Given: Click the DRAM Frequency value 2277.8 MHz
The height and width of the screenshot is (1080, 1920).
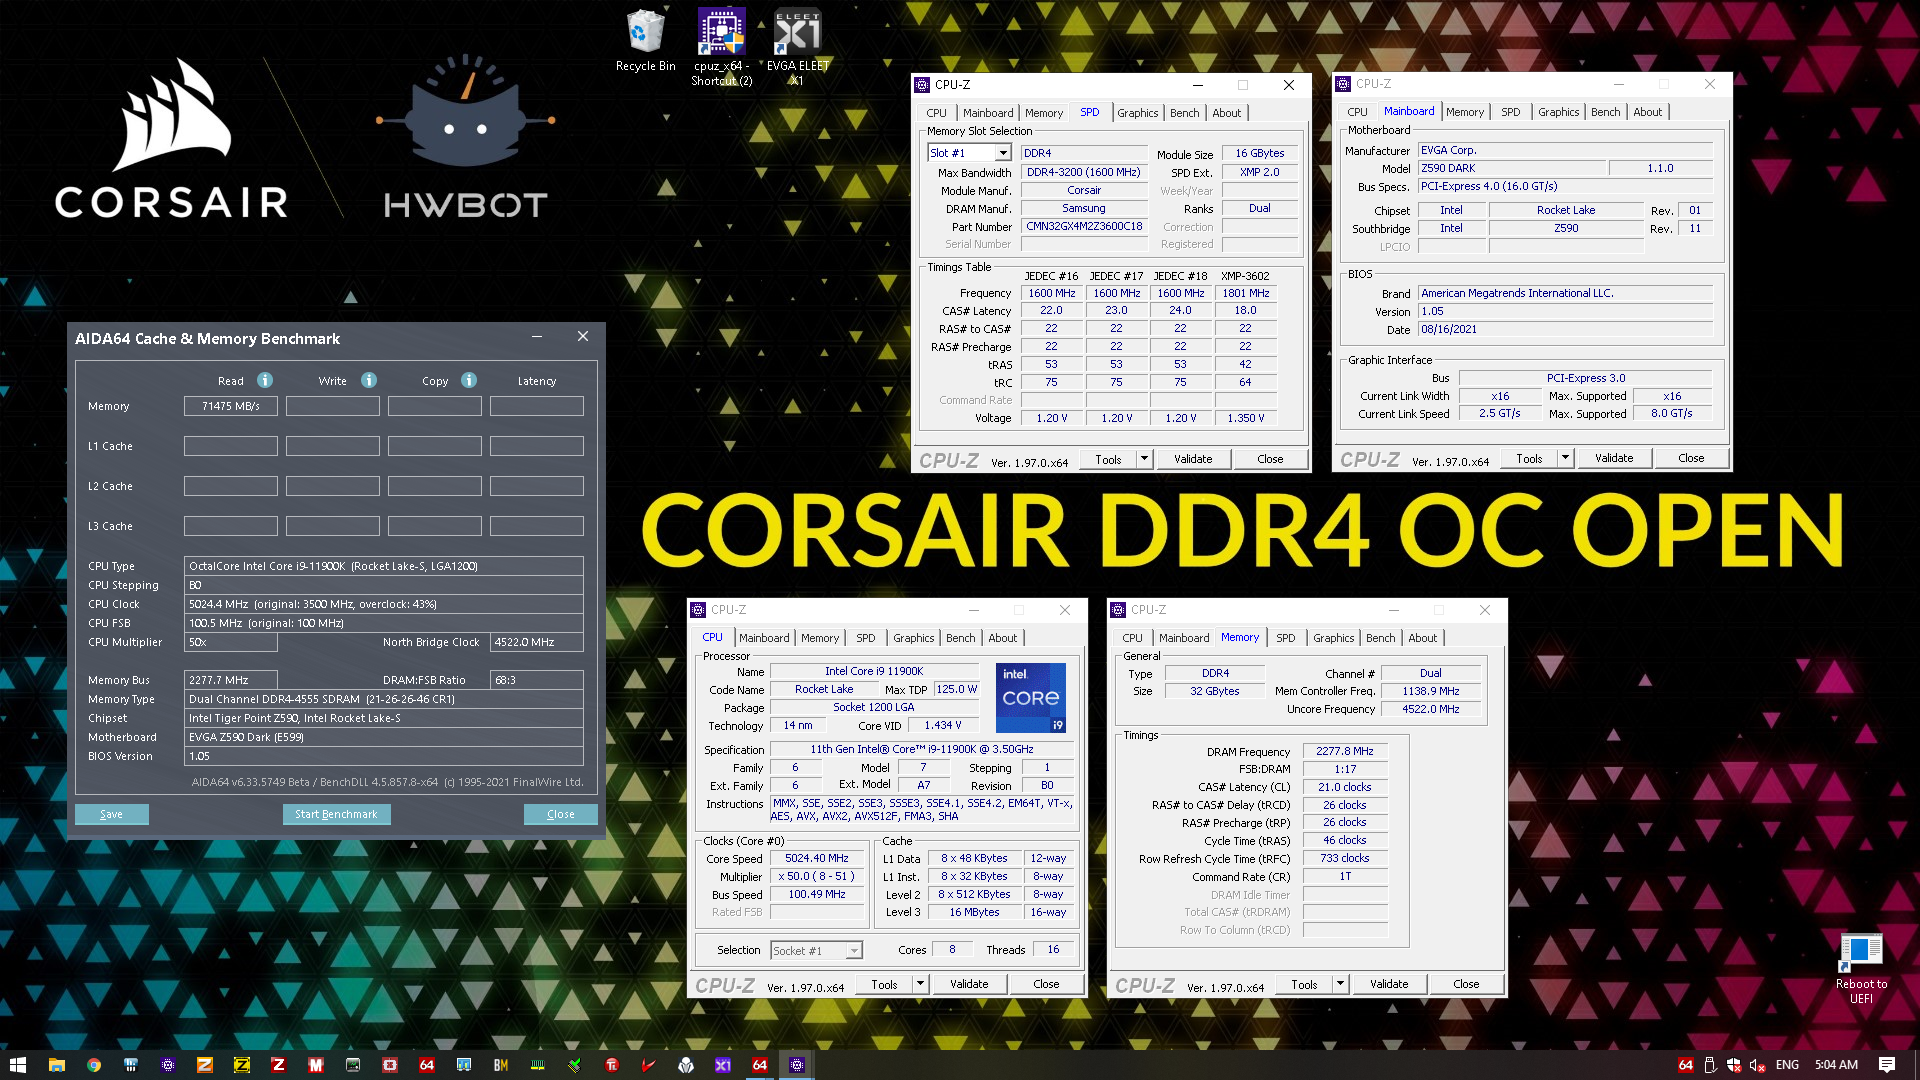Looking at the screenshot, I should (1344, 751).
